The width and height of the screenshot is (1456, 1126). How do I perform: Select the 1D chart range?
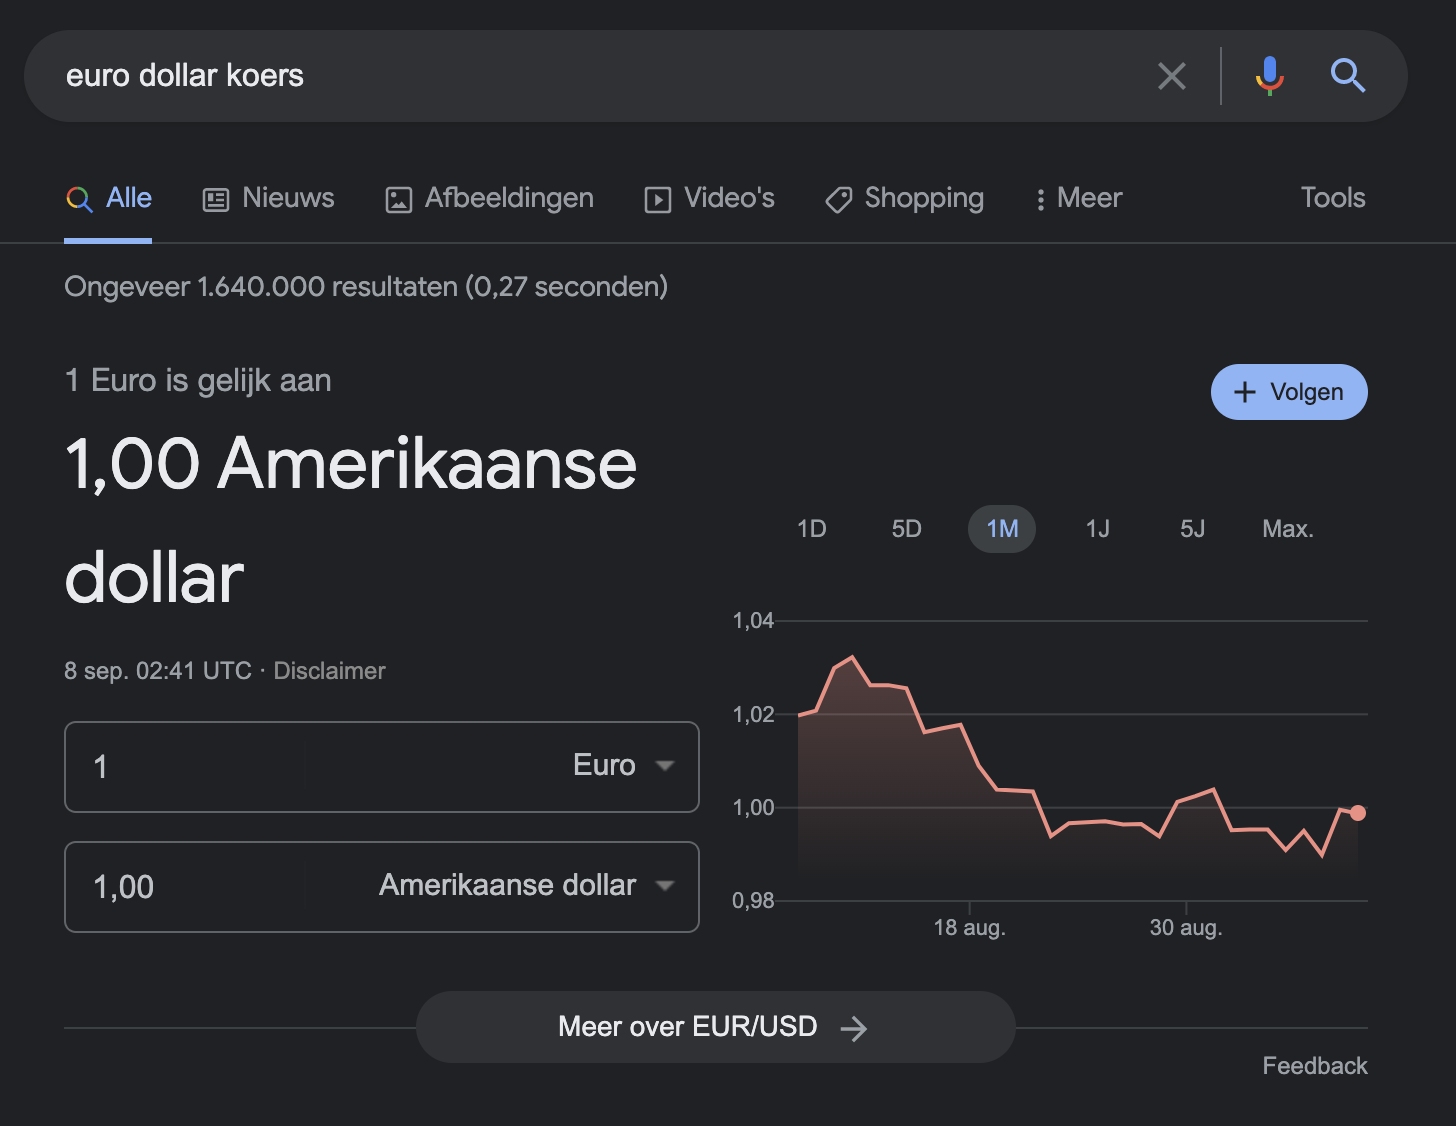click(x=811, y=529)
